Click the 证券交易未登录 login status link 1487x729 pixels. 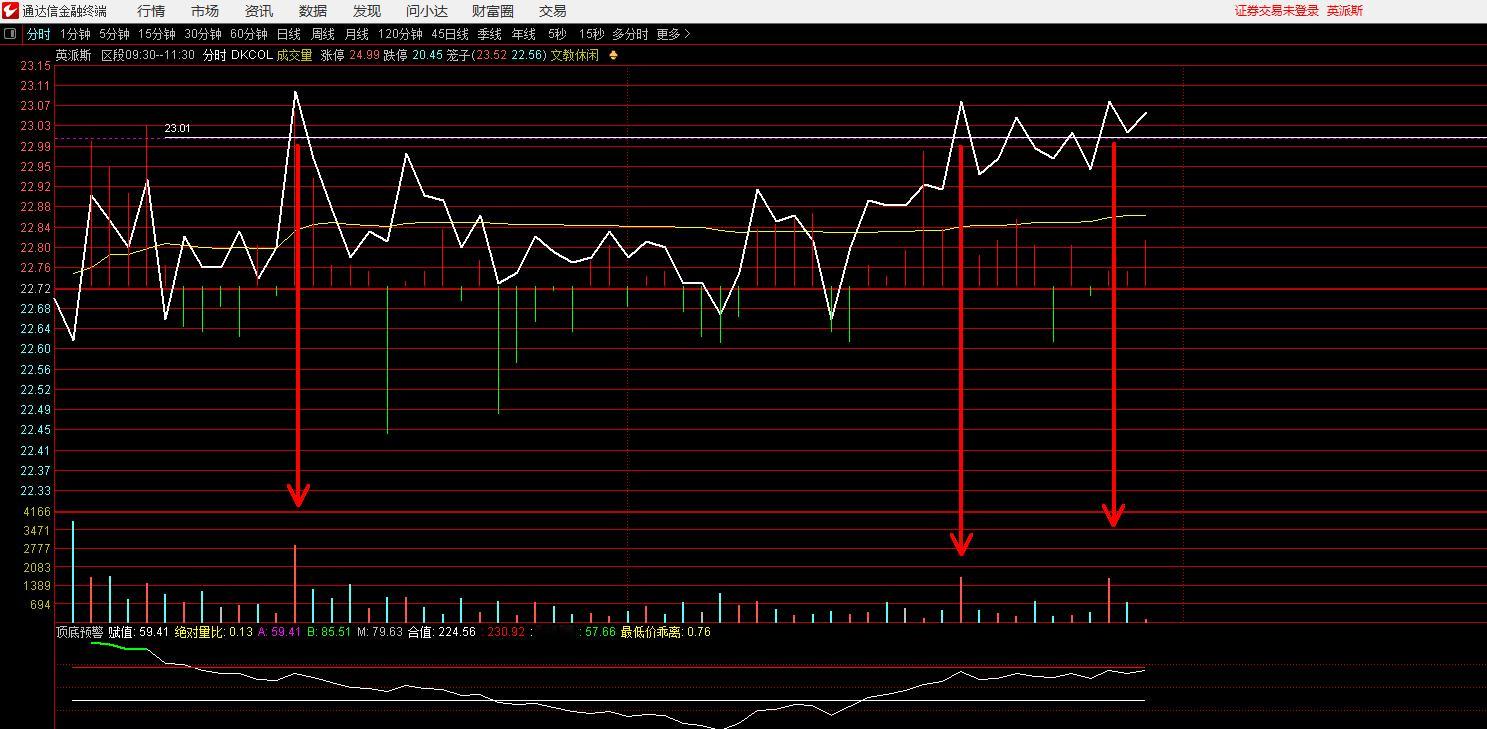click(x=1277, y=11)
